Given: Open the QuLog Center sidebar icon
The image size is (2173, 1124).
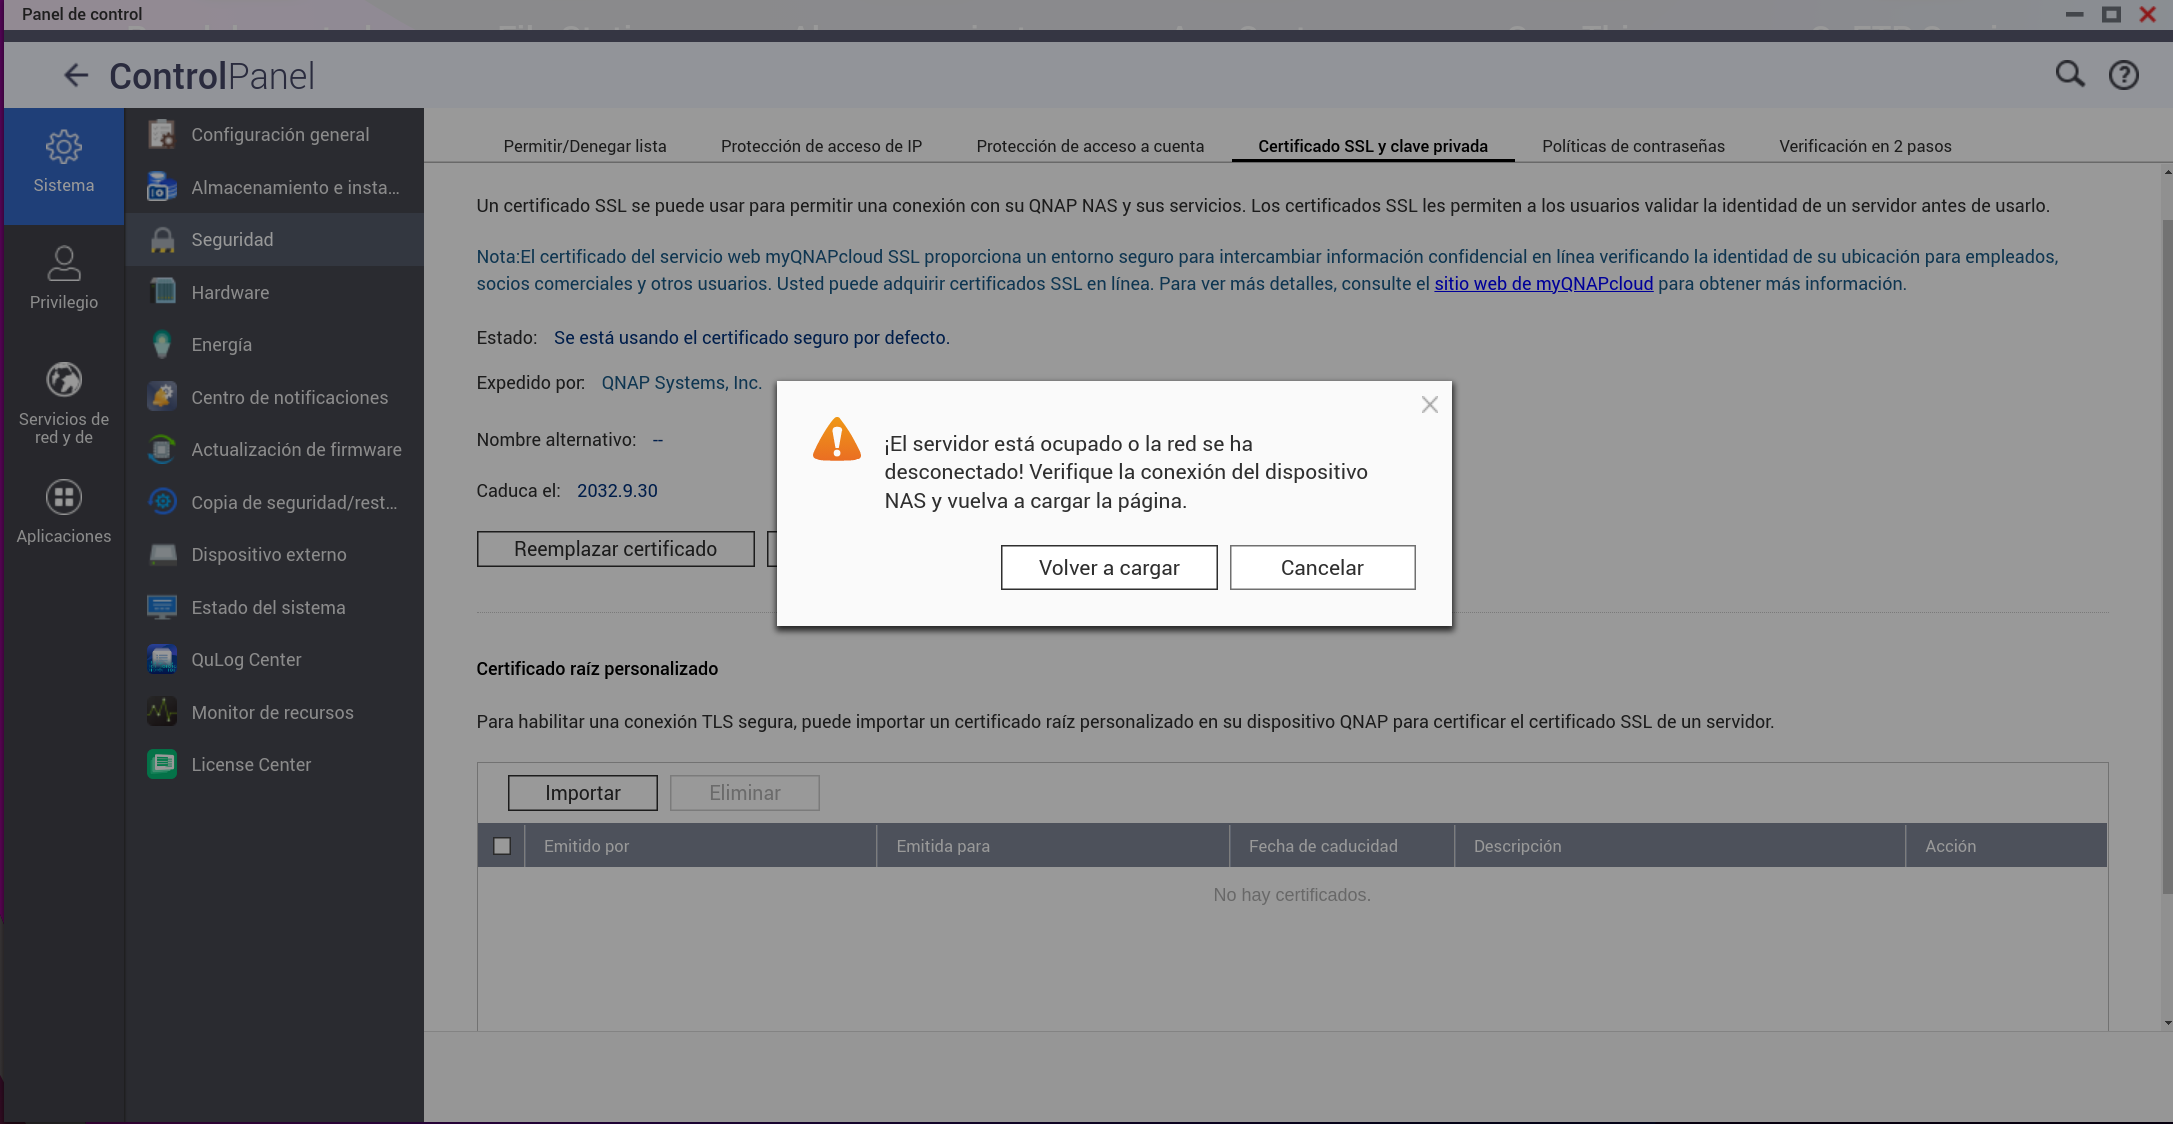Looking at the screenshot, I should [162, 660].
